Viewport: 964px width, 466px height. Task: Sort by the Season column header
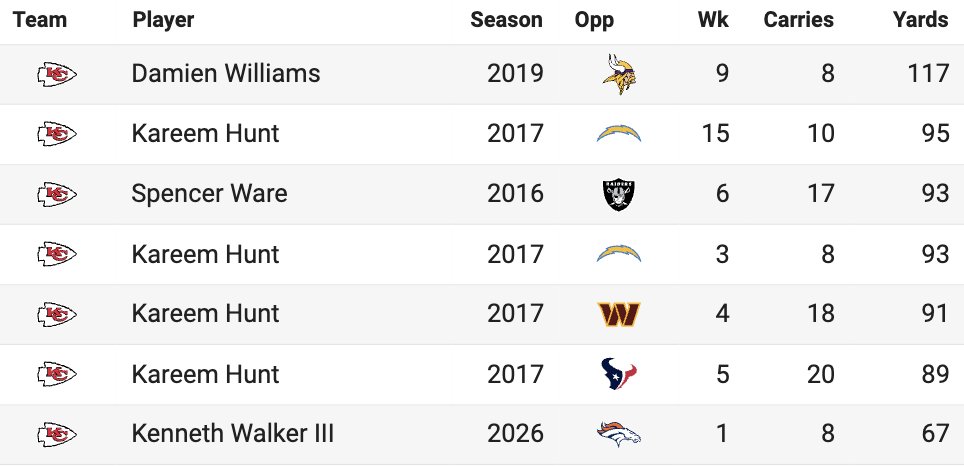tap(507, 20)
